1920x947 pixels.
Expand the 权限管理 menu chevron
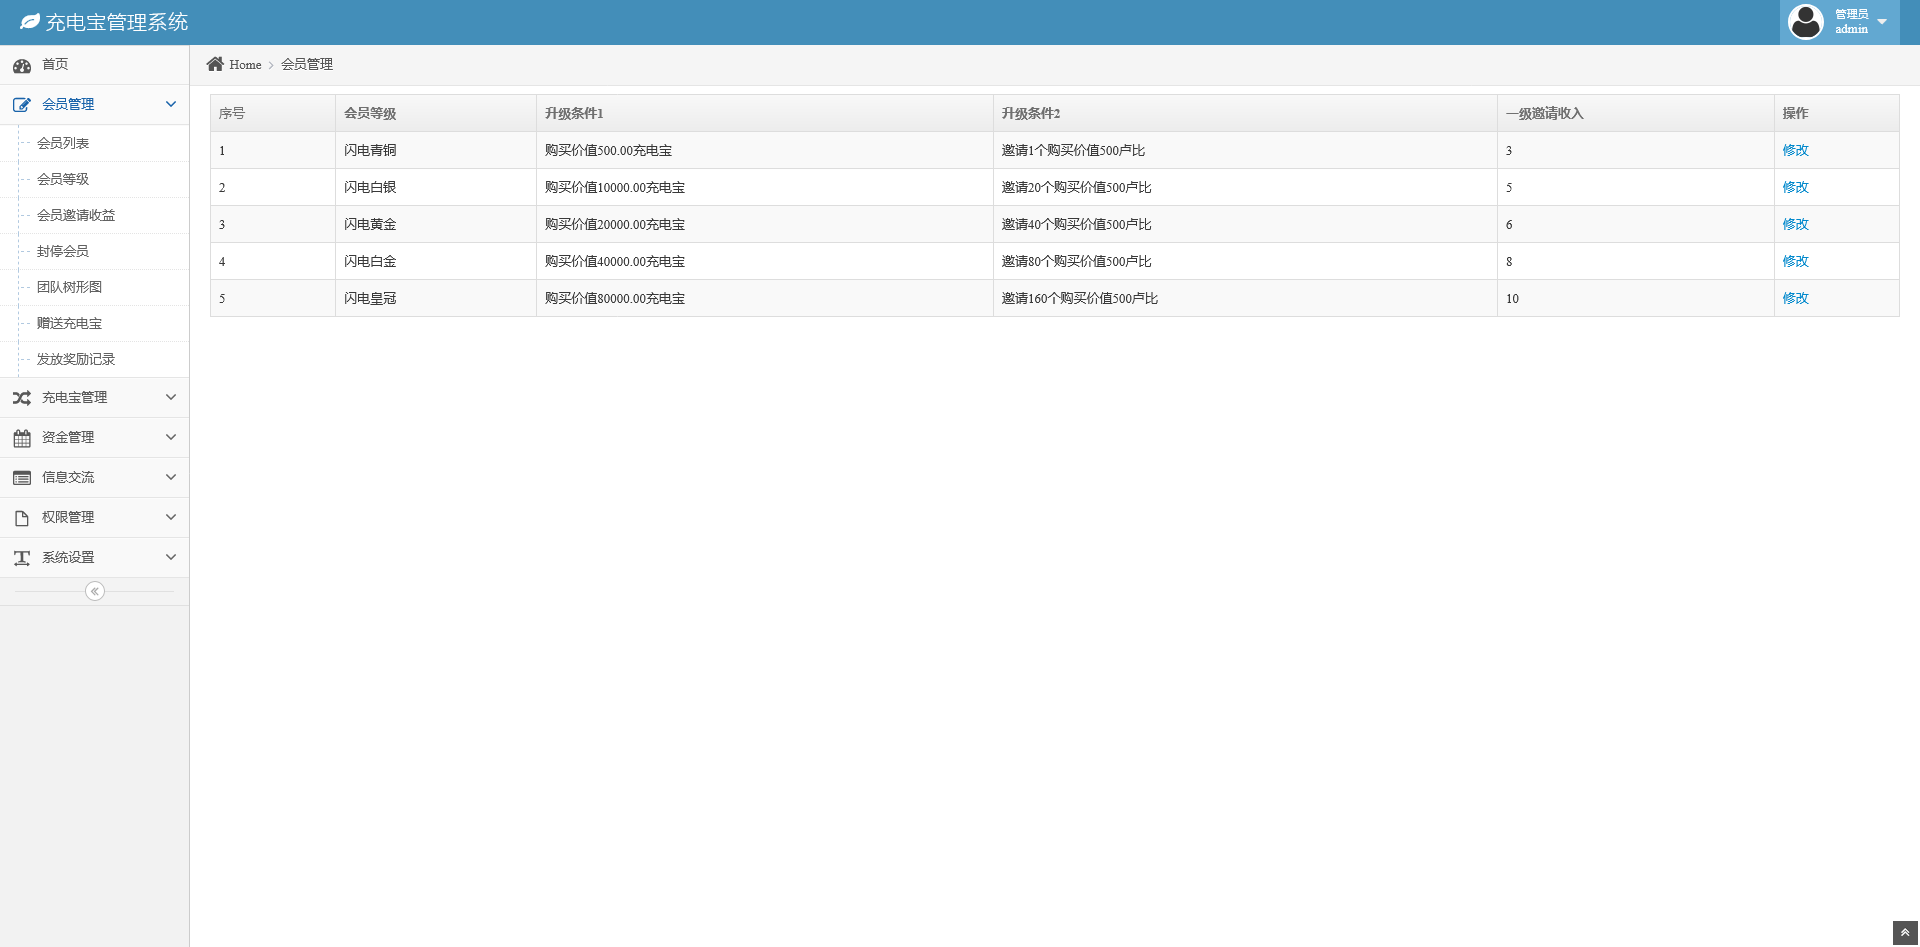pyautogui.click(x=171, y=517)
